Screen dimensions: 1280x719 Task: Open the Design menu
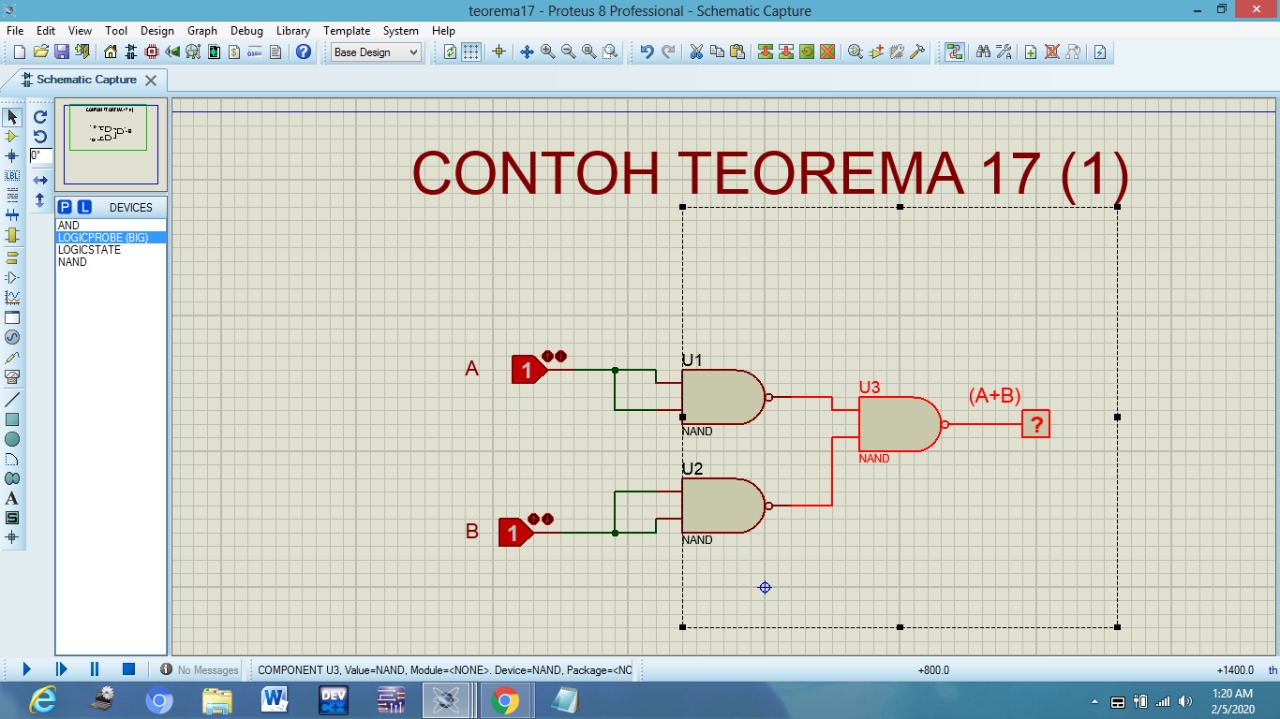pos(157,31)
